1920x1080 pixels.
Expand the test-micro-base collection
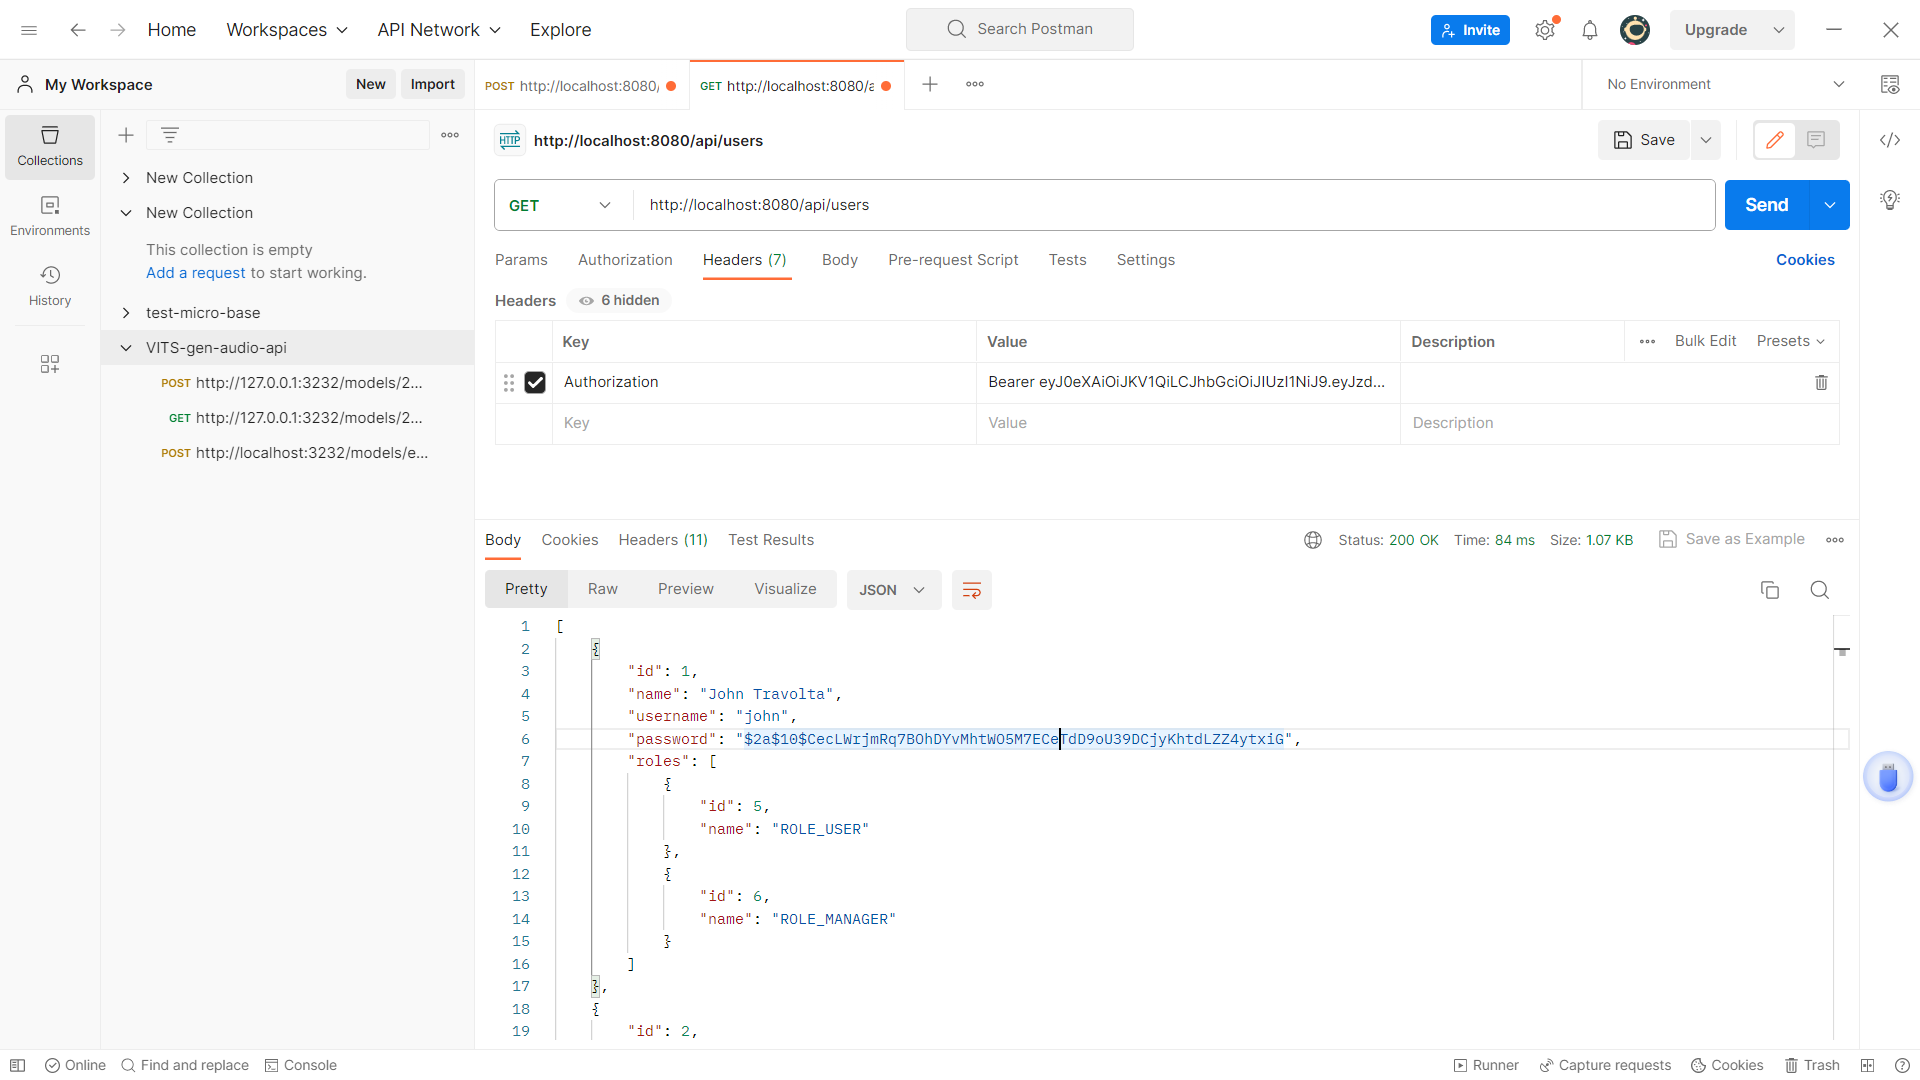[x=126, y=313]
